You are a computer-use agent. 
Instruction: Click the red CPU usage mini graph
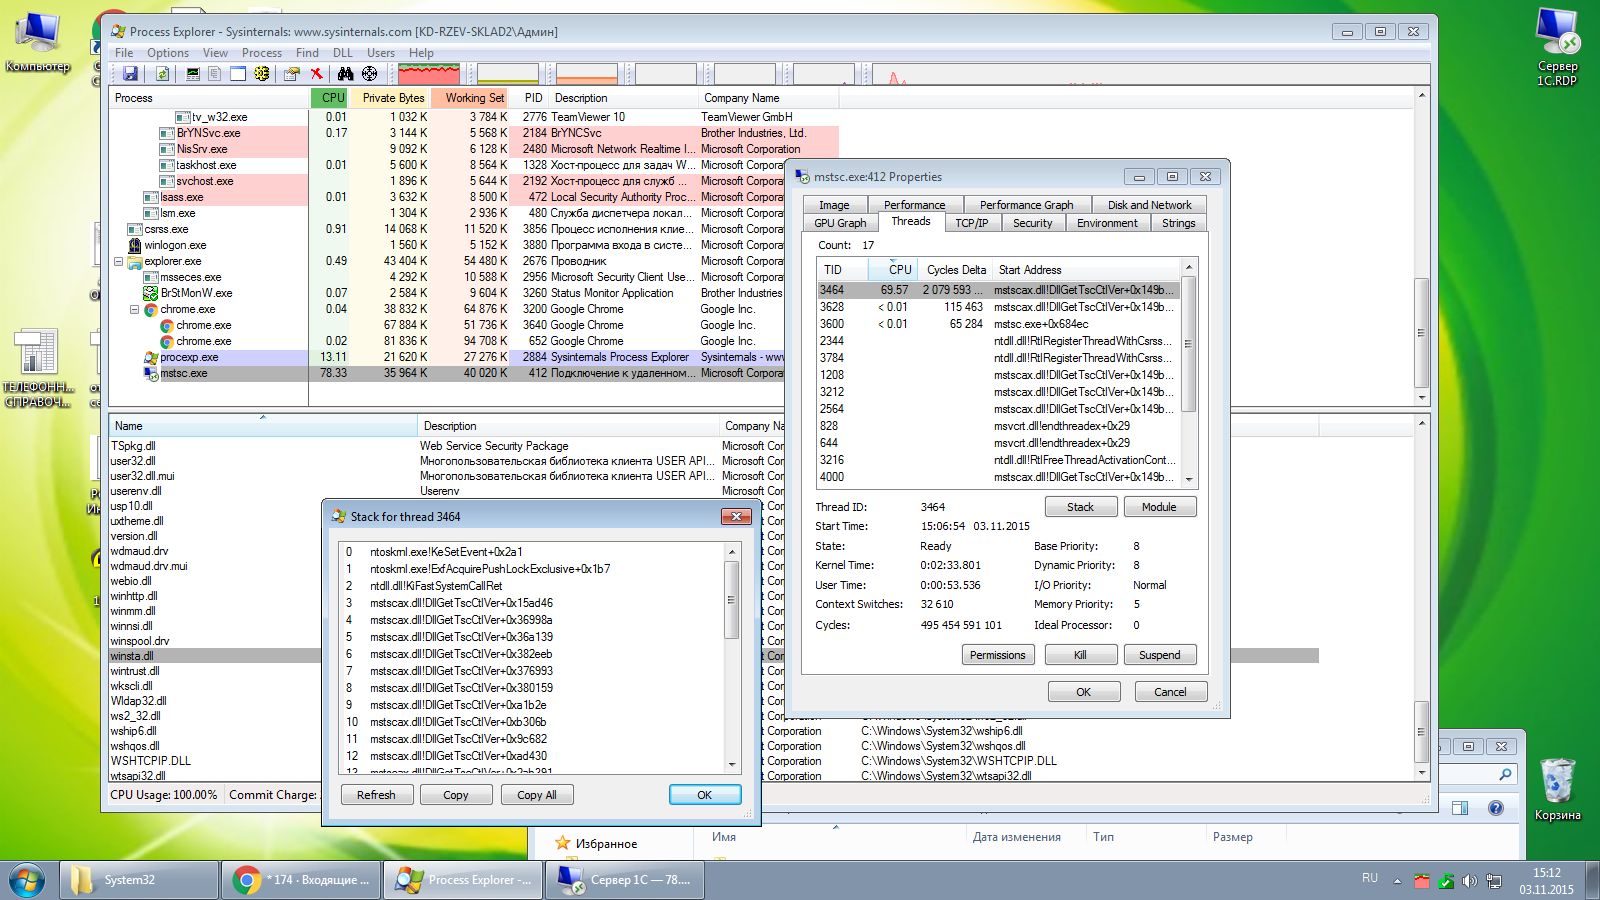point(429,74)
